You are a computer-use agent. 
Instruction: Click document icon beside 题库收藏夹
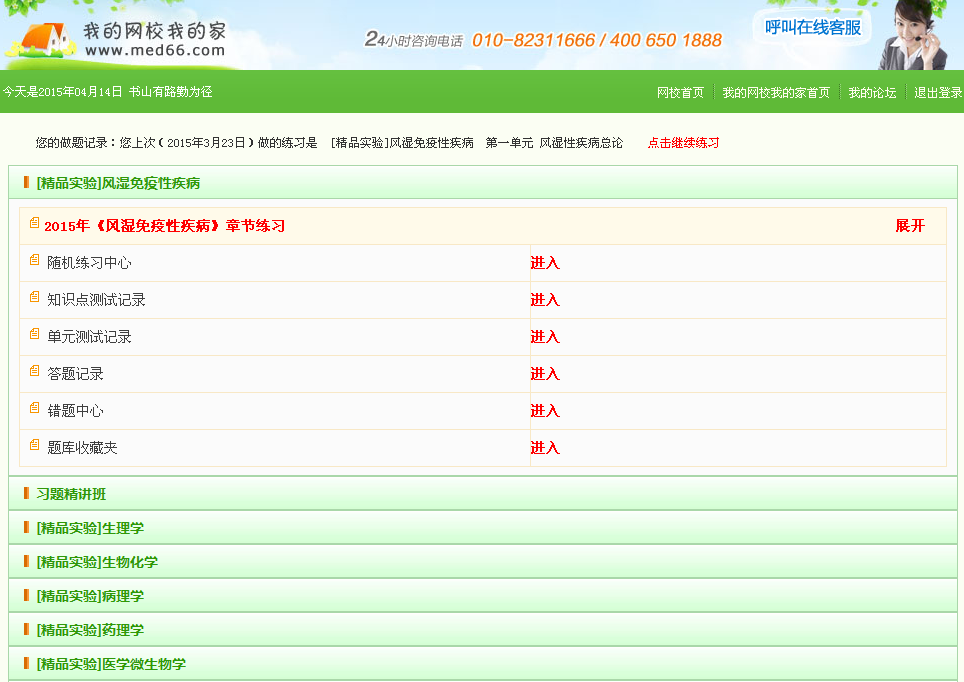click(35, 445)
